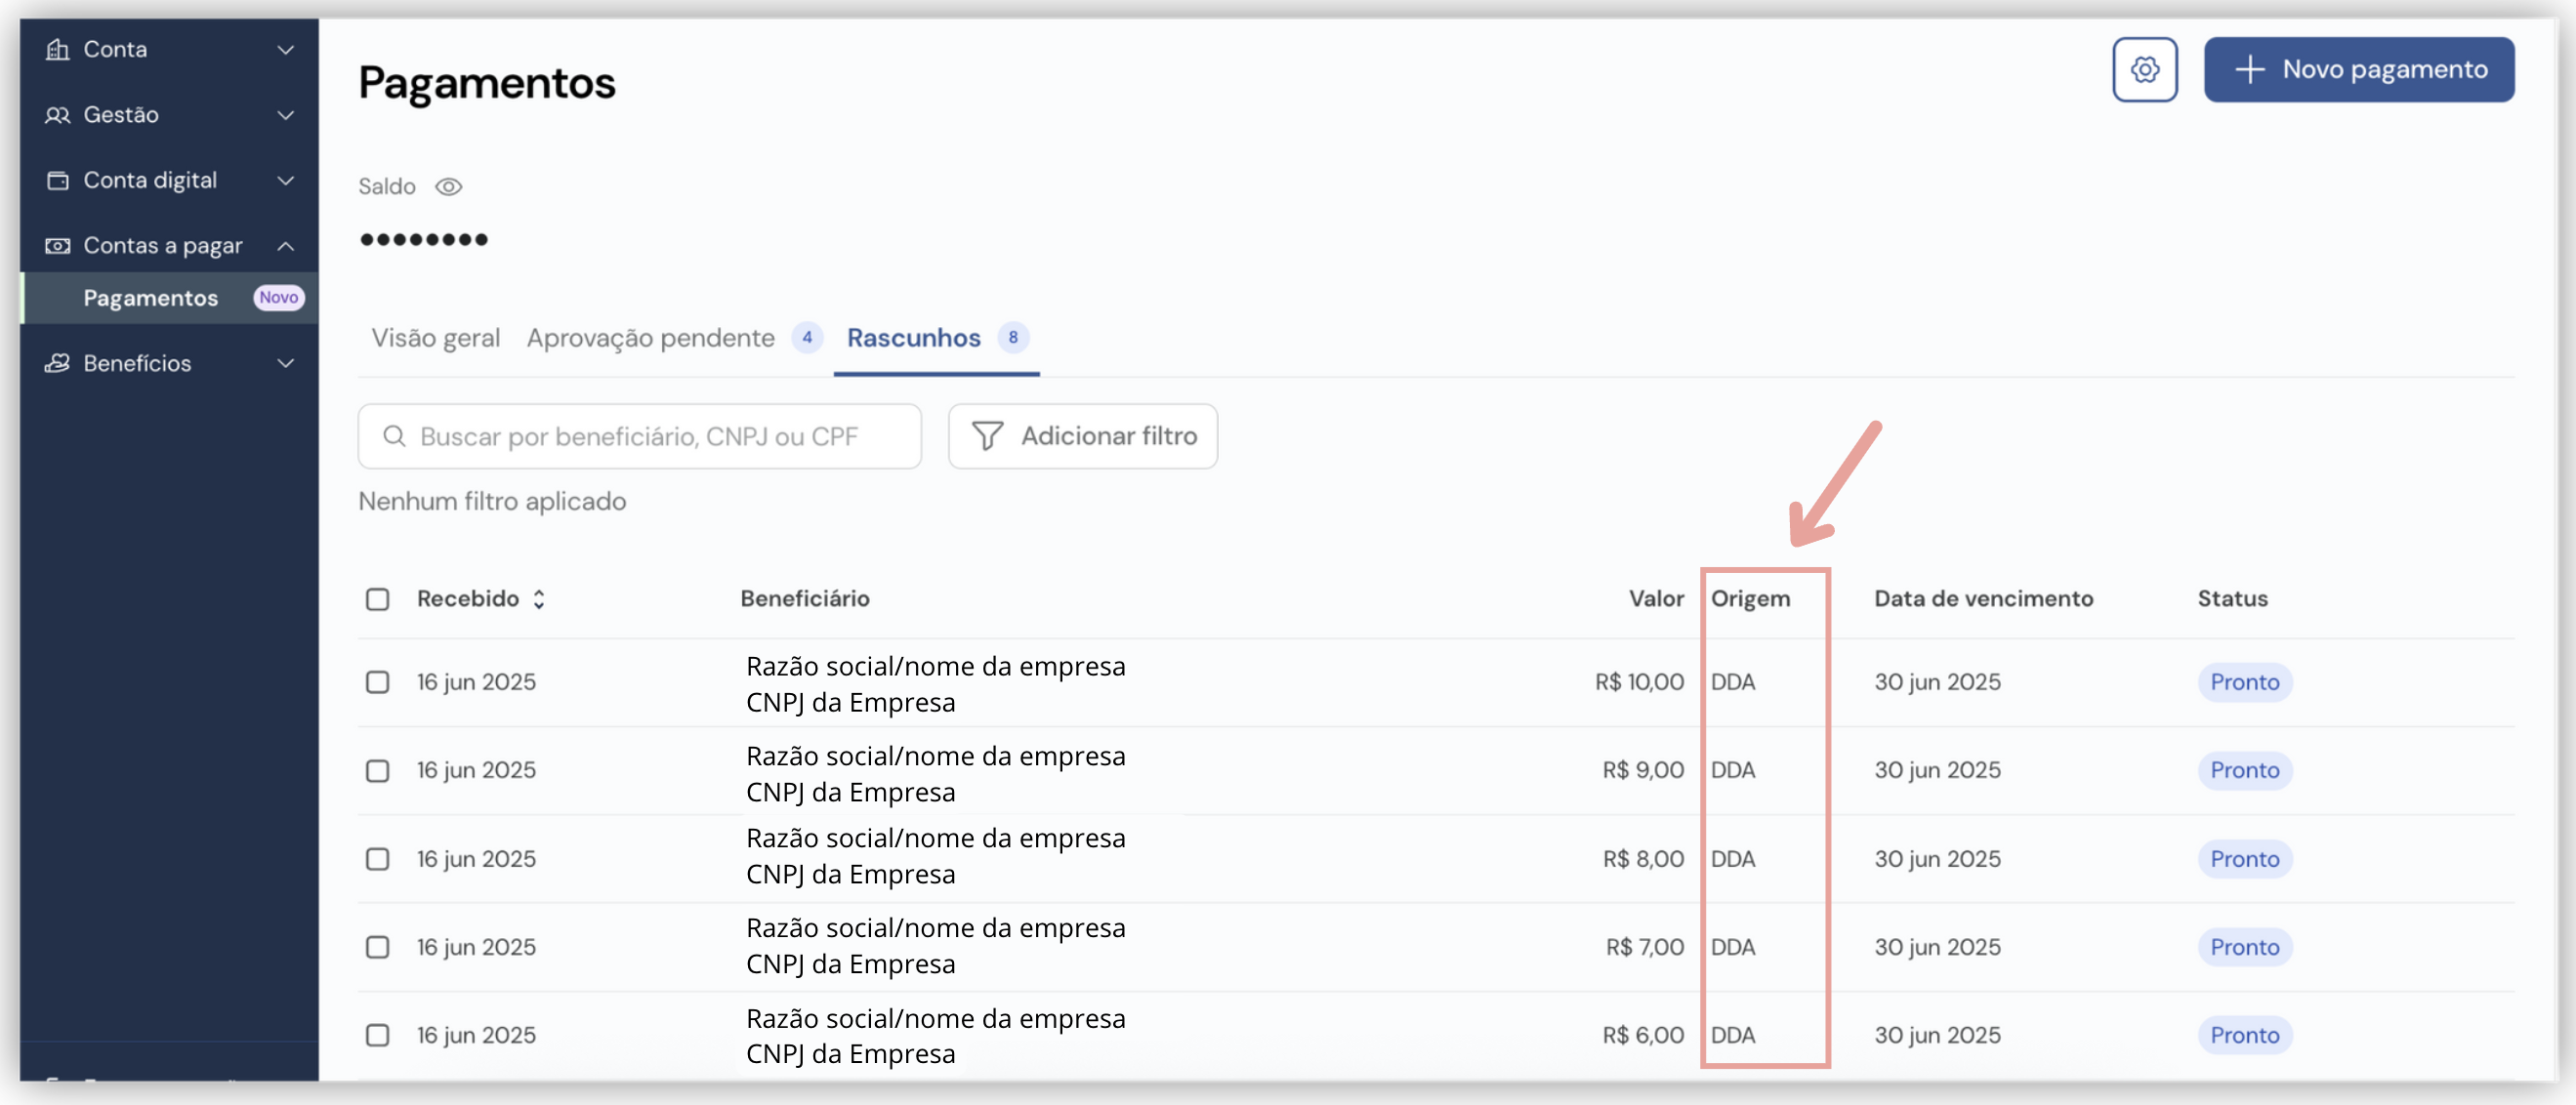Image resolution: width=2576 pixels, height=1105 pixels.
Task: Click the Data de vencimento header
Action: pos(1983,599)
